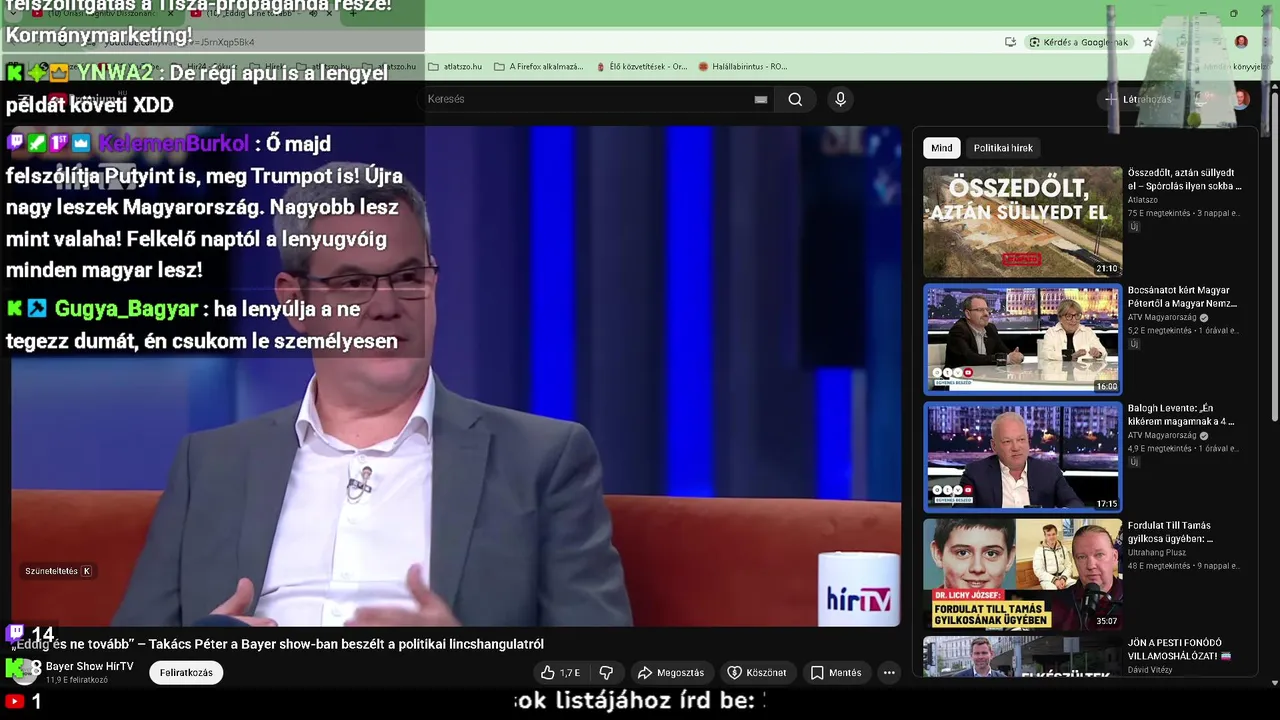Viewport: 1280px width, 720px height.
Task: Open the on-screen keyboard icon in search box
Action: point(761,99)
